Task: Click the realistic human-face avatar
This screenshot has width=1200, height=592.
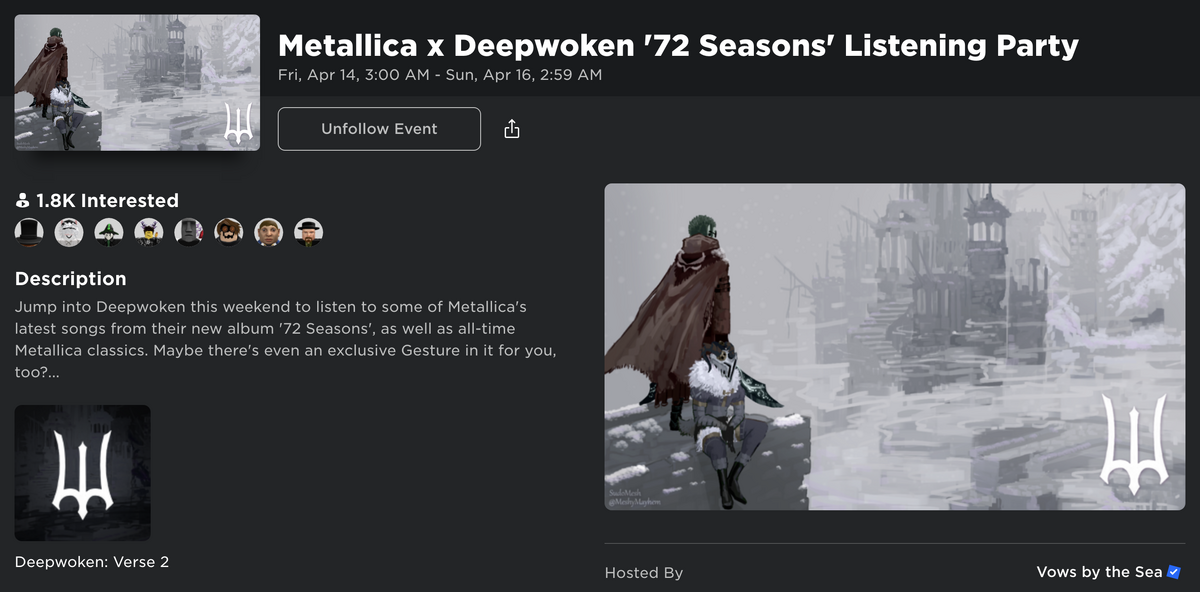Action: (x=268, y=231)
